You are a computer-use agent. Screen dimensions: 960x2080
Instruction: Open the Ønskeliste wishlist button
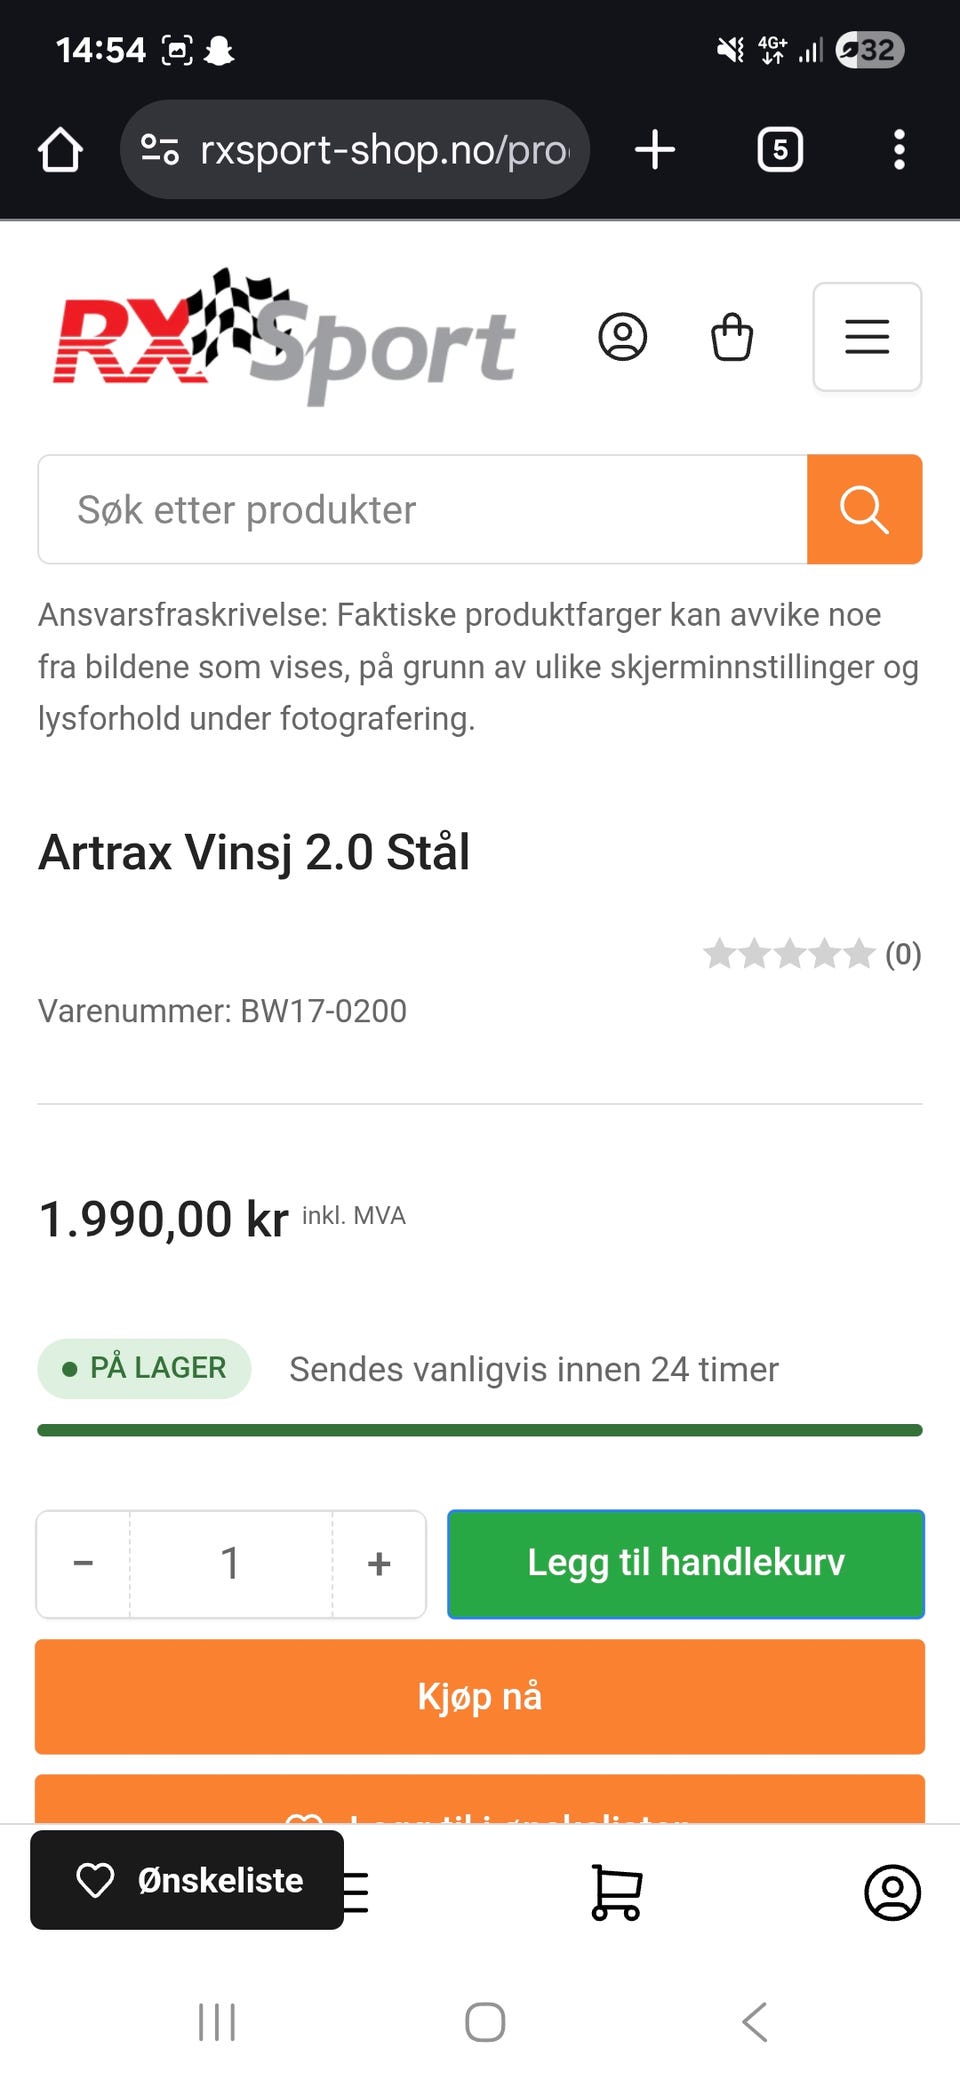click(x=187, y=1880)
